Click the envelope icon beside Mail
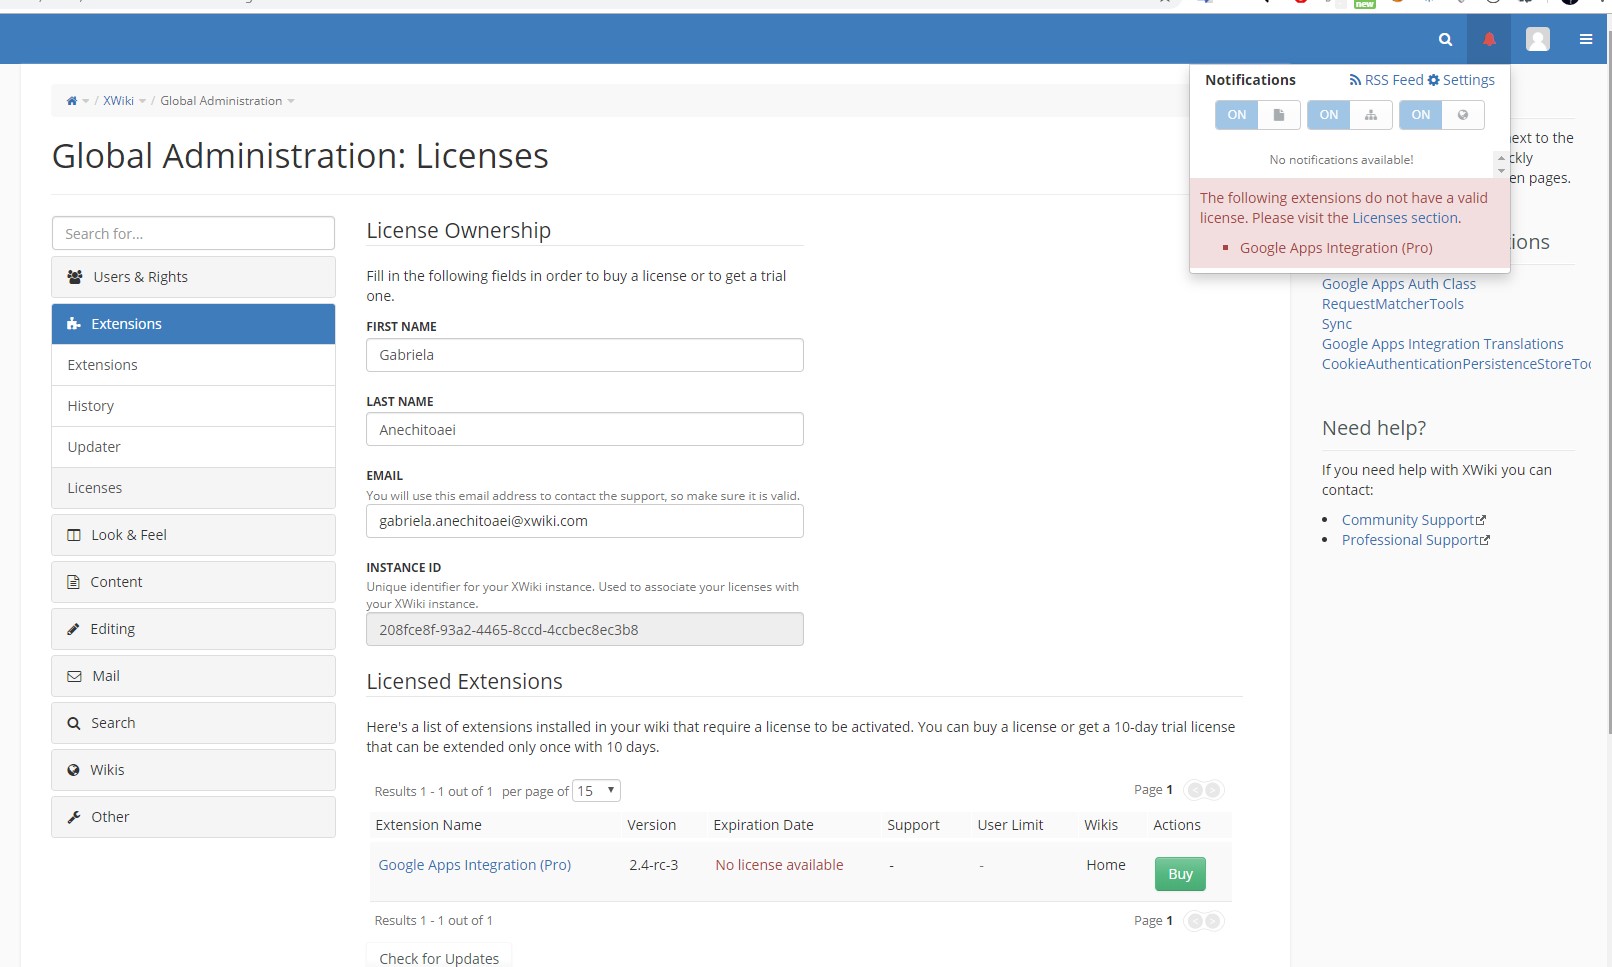 click(x=76, y=676)
